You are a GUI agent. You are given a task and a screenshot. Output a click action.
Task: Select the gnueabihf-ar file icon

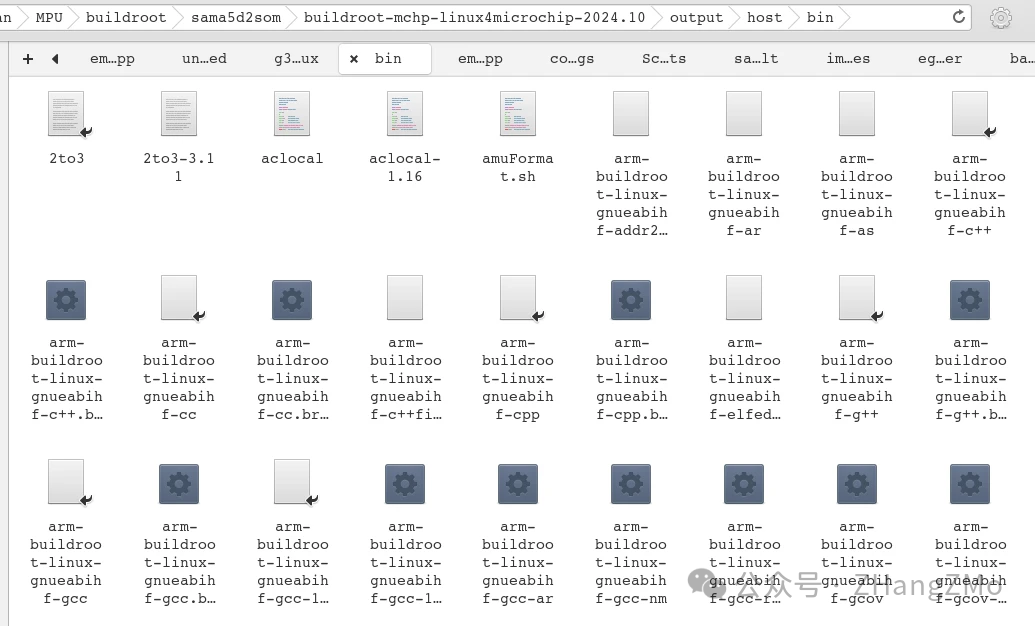744,114
